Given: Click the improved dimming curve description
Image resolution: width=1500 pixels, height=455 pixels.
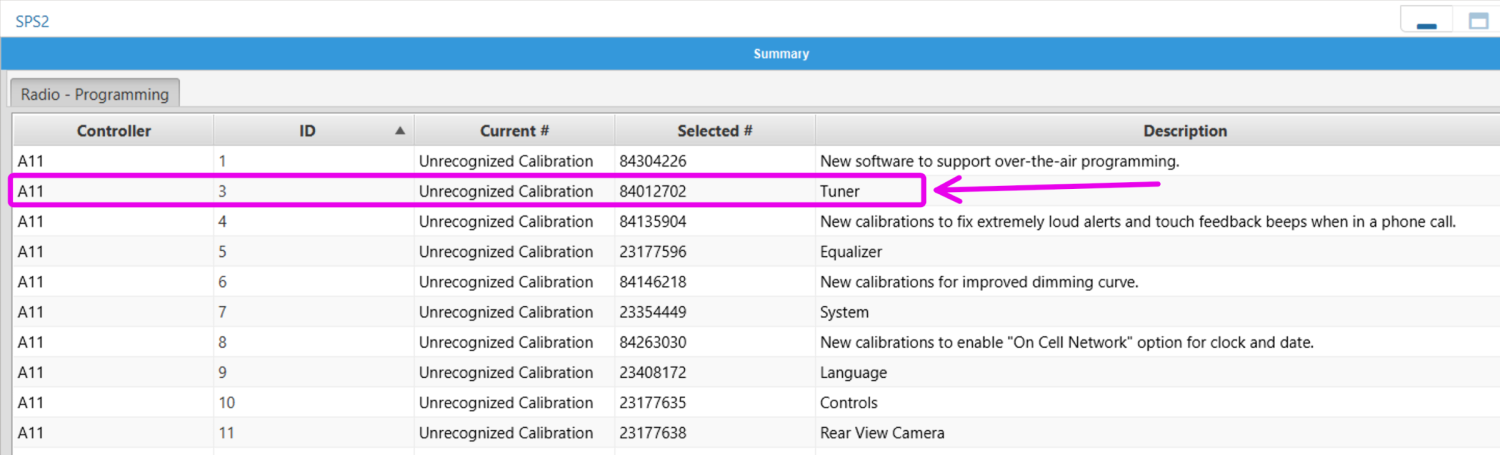Looking at the screenshot, I should coord(979,282).
